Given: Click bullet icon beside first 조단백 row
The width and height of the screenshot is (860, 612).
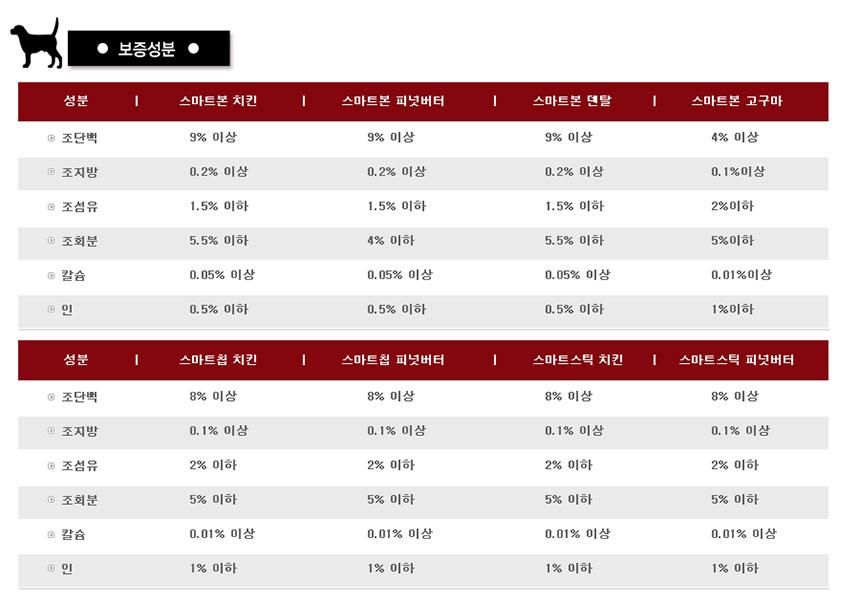Looking at the screenshot, I should tap(52, 138).
